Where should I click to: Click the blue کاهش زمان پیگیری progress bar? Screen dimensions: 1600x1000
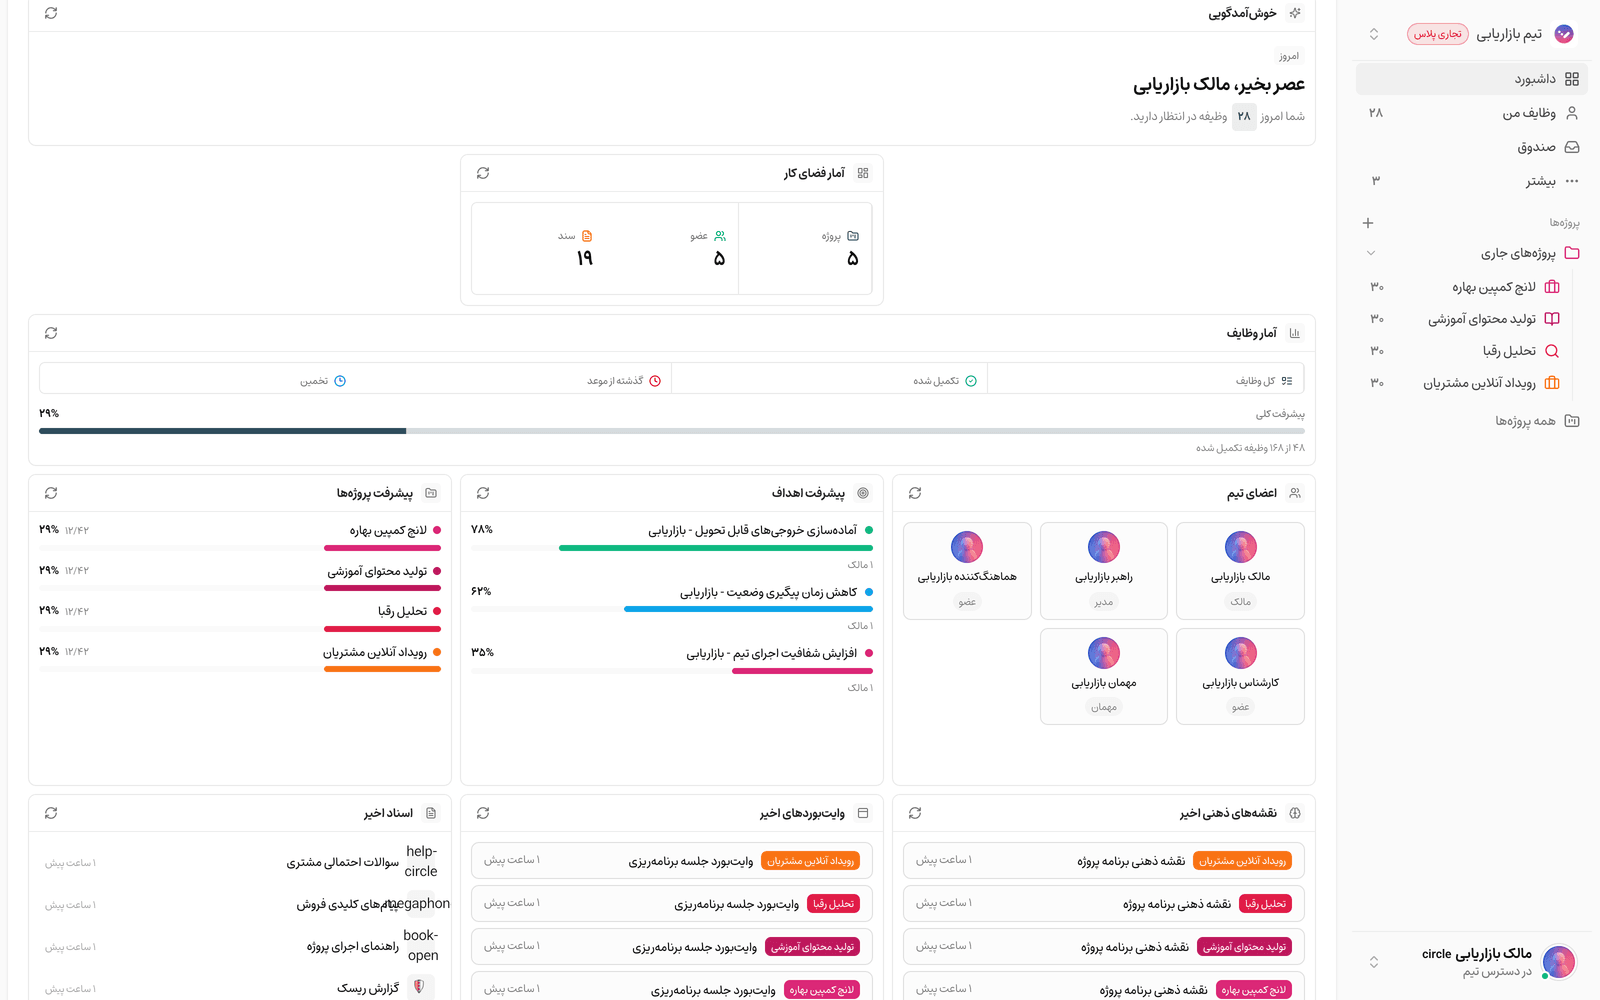point(672,609)
